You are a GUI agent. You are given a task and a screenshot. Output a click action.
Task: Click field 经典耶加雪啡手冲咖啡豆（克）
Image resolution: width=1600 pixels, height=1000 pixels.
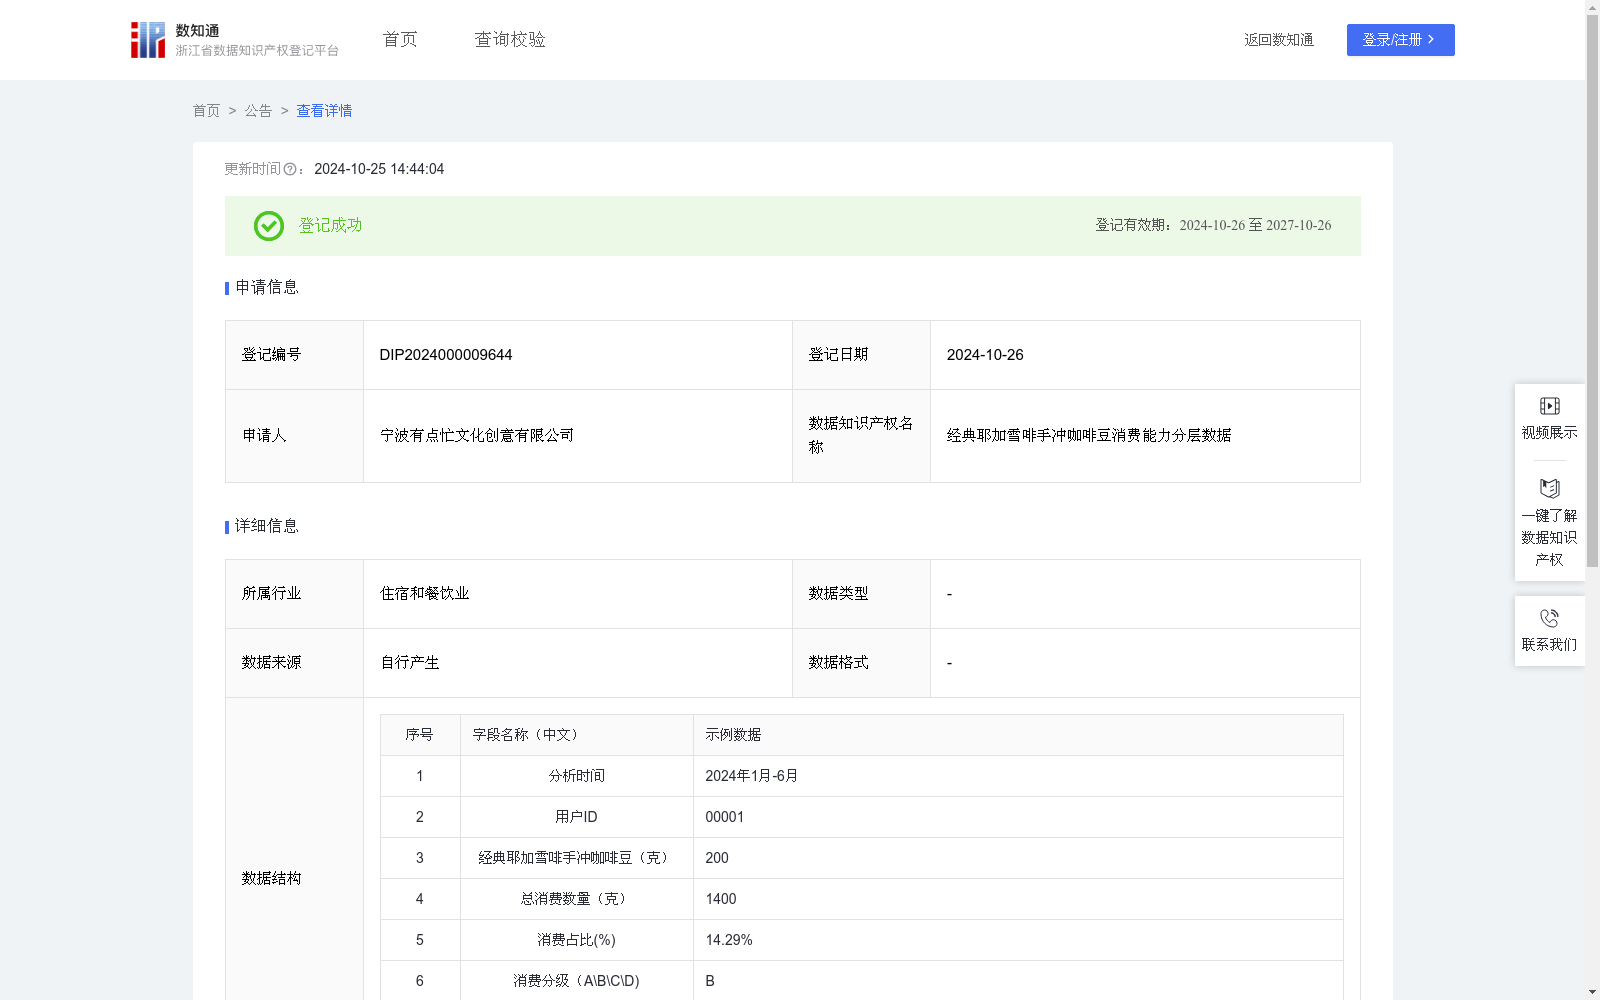click(577, 858)
